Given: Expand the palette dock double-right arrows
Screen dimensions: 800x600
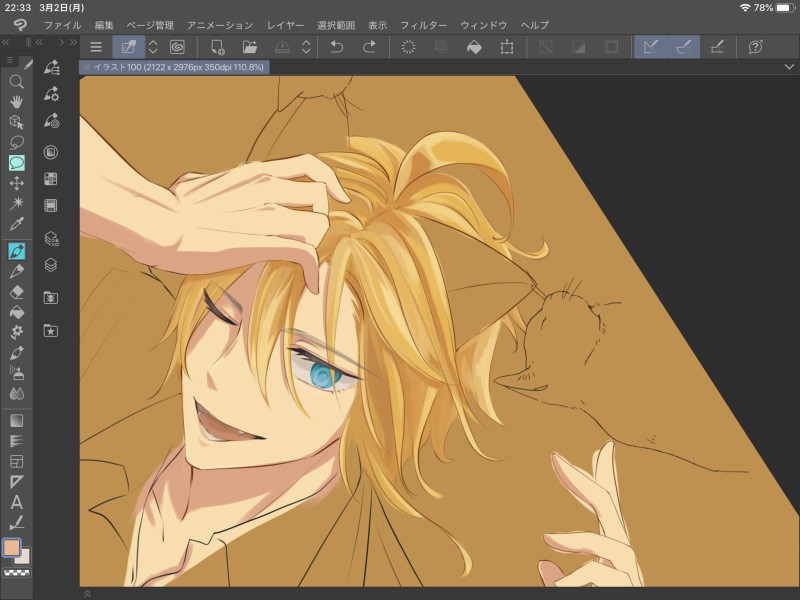Looking at the screenshot, I should (72, 42).
